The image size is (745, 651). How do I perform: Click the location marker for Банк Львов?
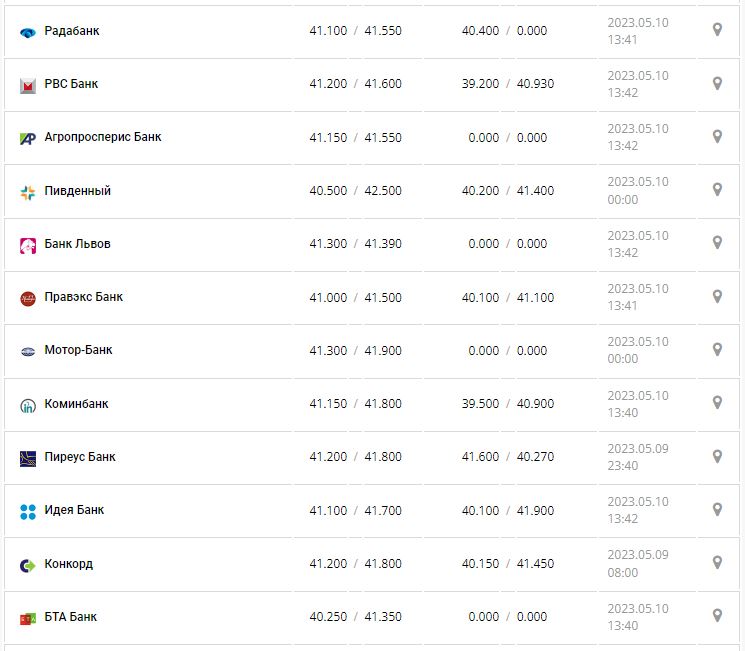[x=717, y=243]
